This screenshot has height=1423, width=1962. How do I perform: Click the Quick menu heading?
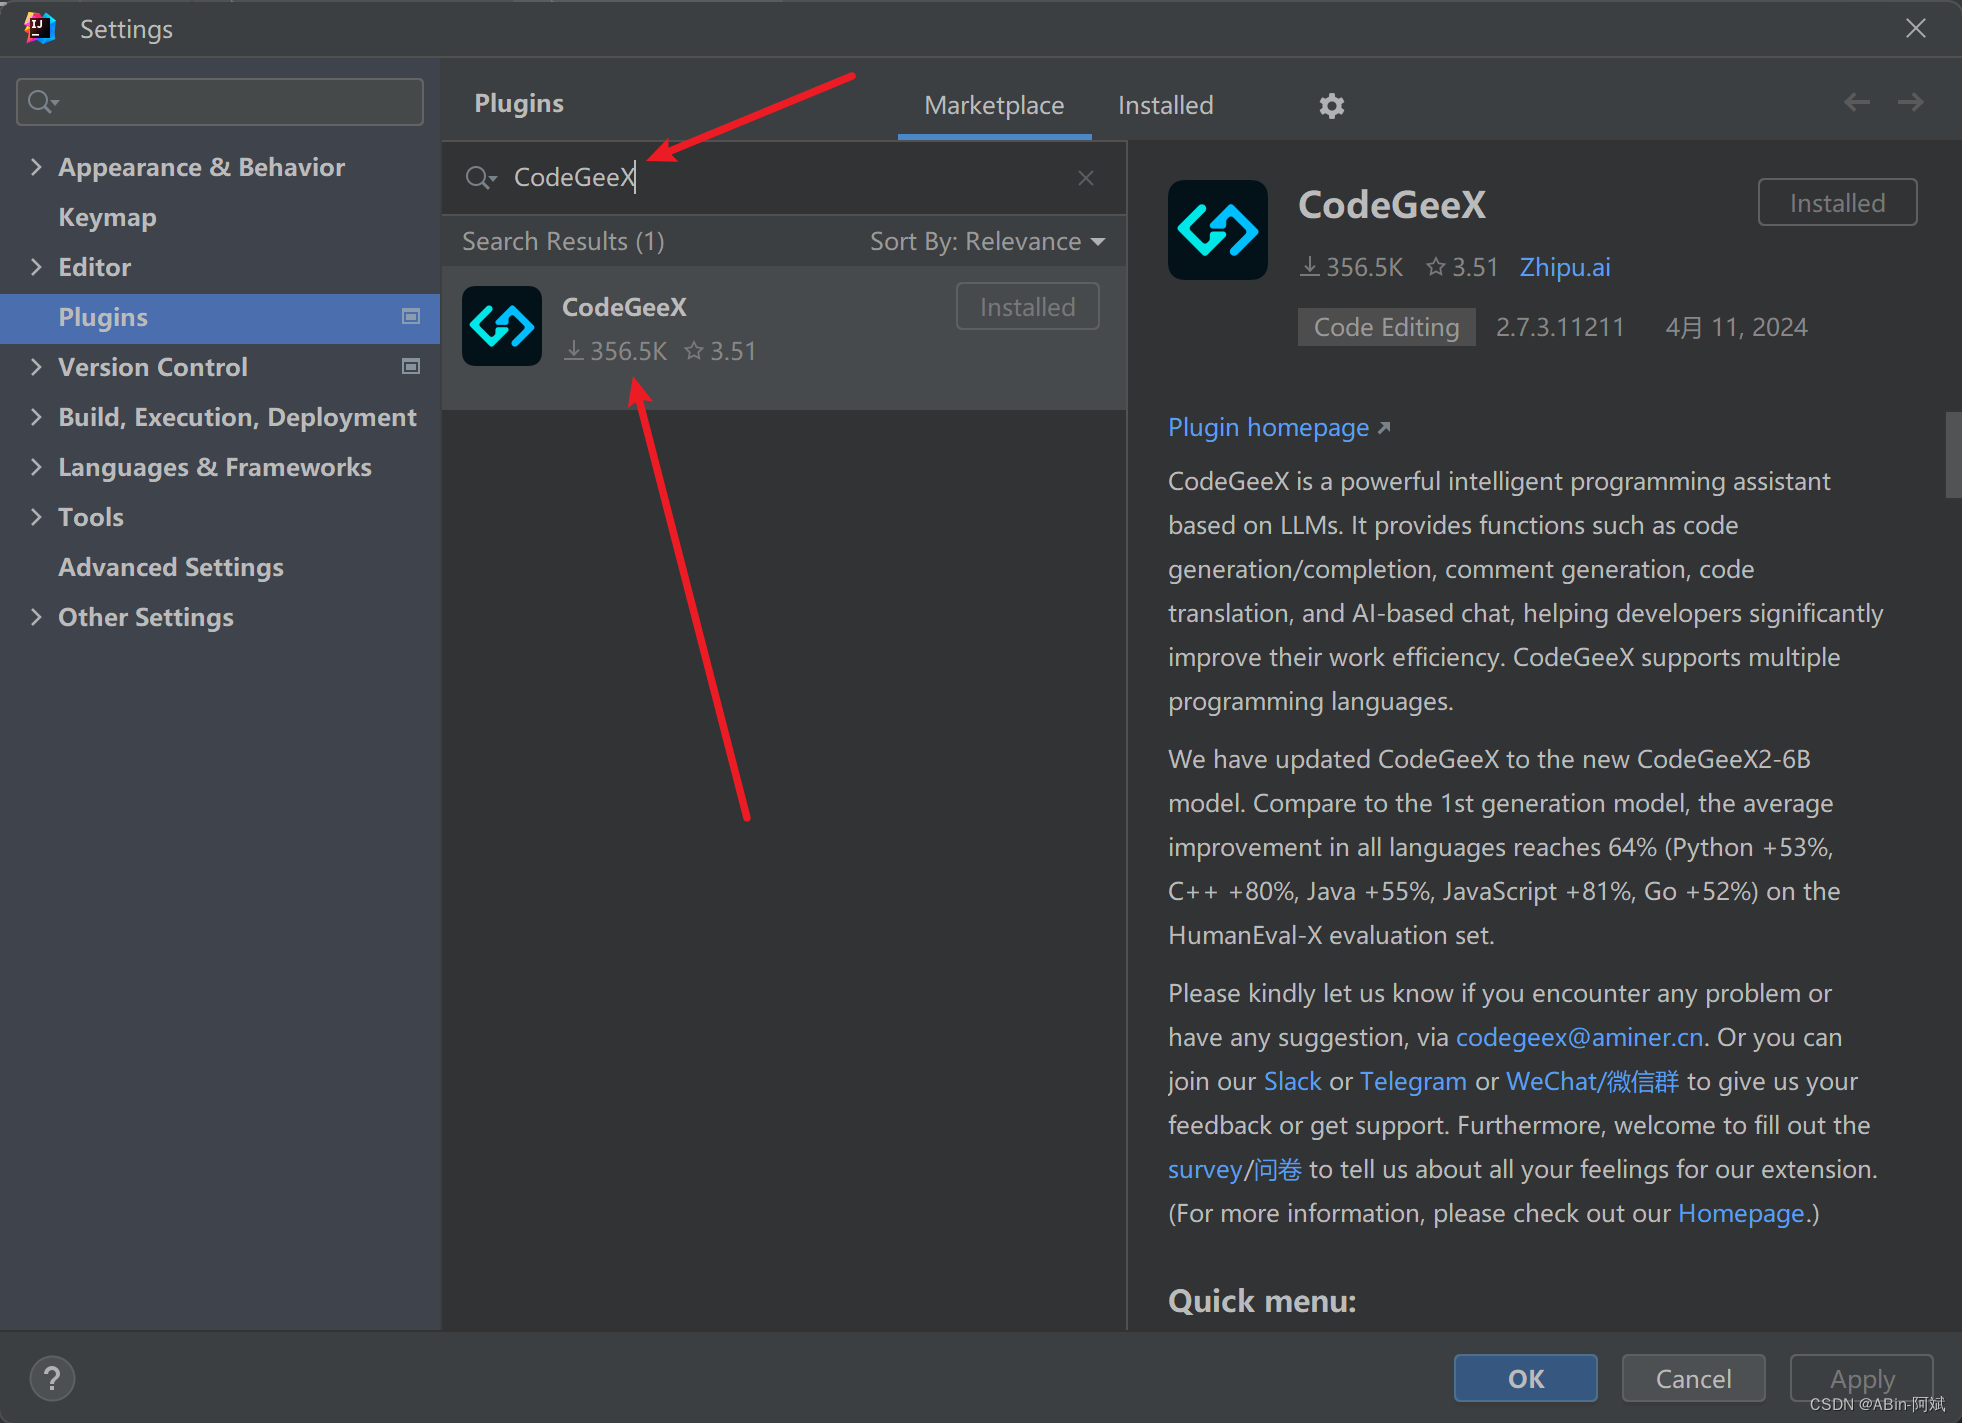(x=1262, y=1301)
